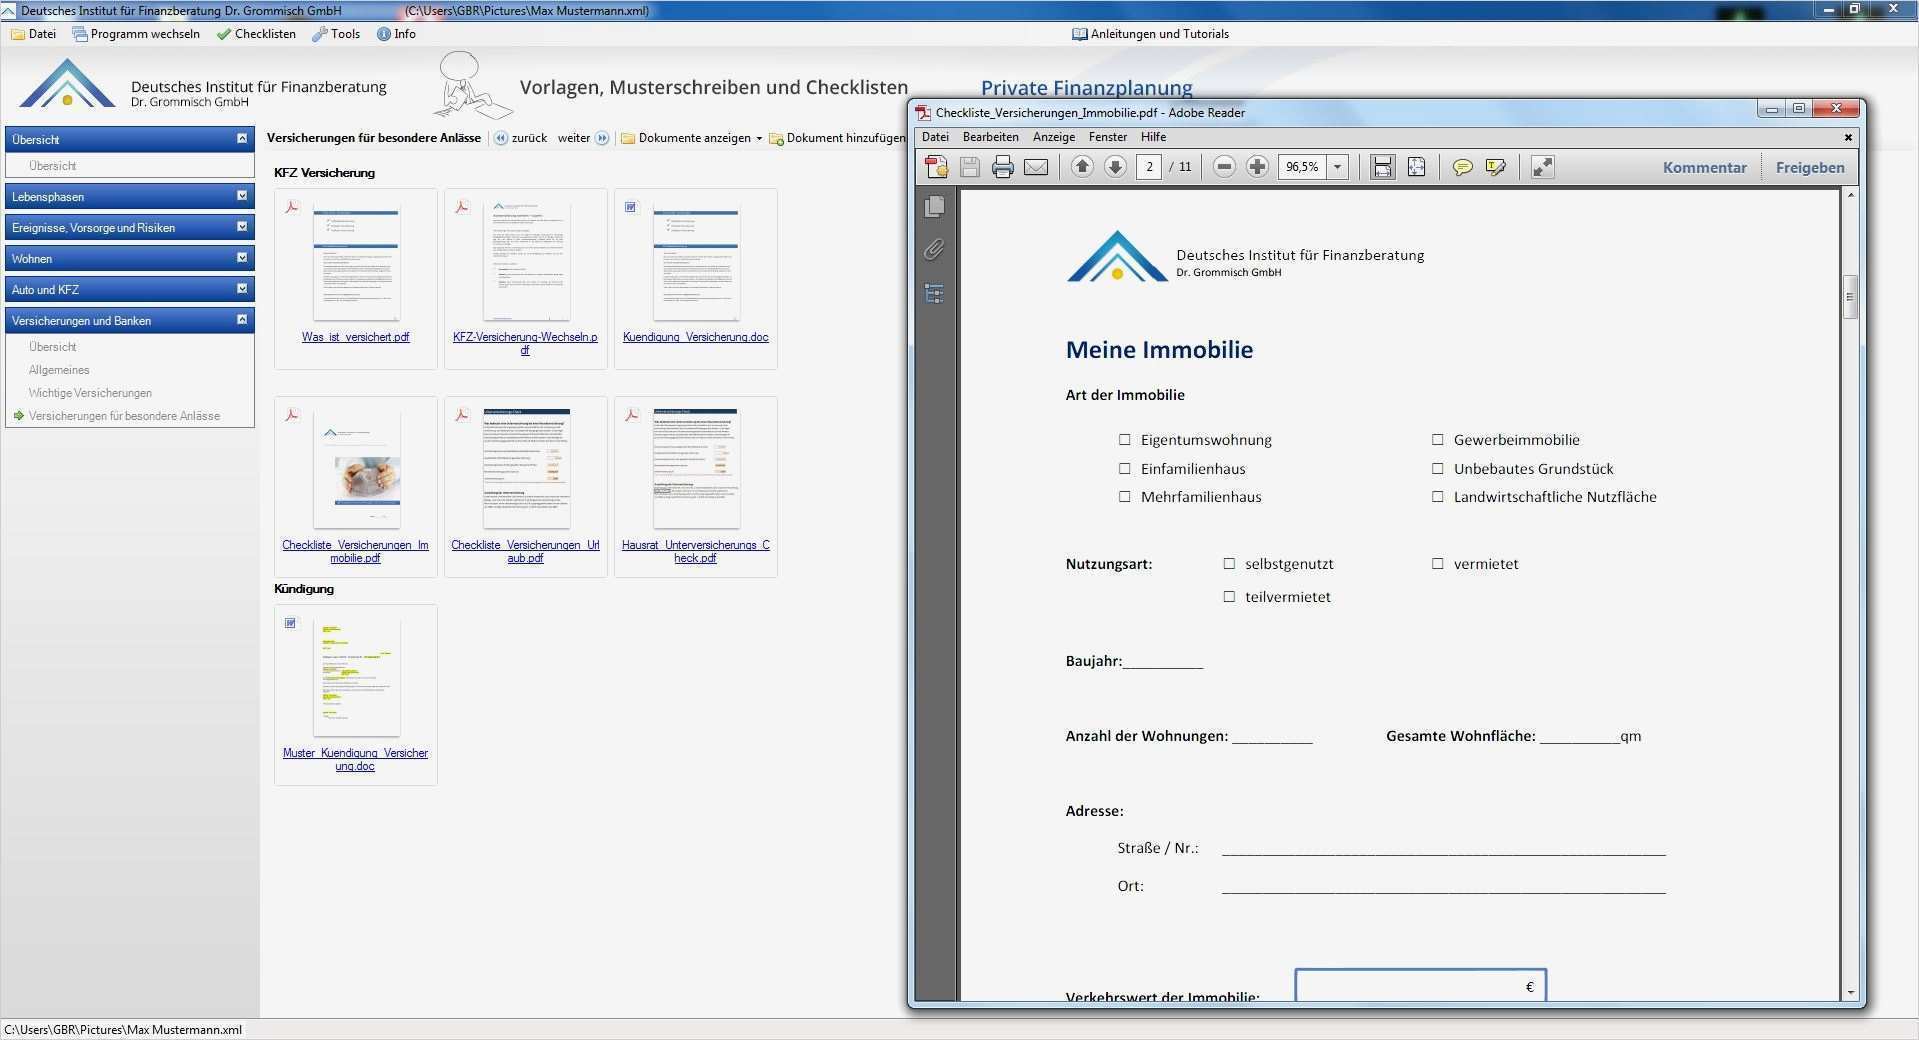The width and height of the screenshot is (1919, 1040).
Task: Click the fit width scrolling icon
Action: [x=1382, y=167]
